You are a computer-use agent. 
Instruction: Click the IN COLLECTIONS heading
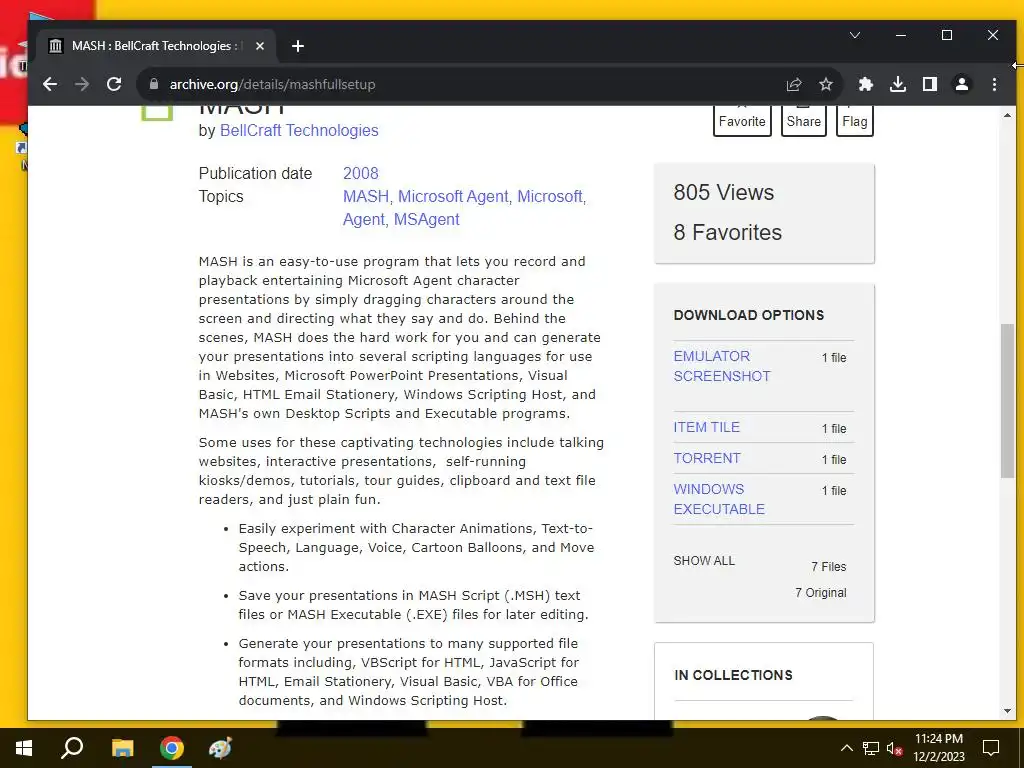pos(733,675)
